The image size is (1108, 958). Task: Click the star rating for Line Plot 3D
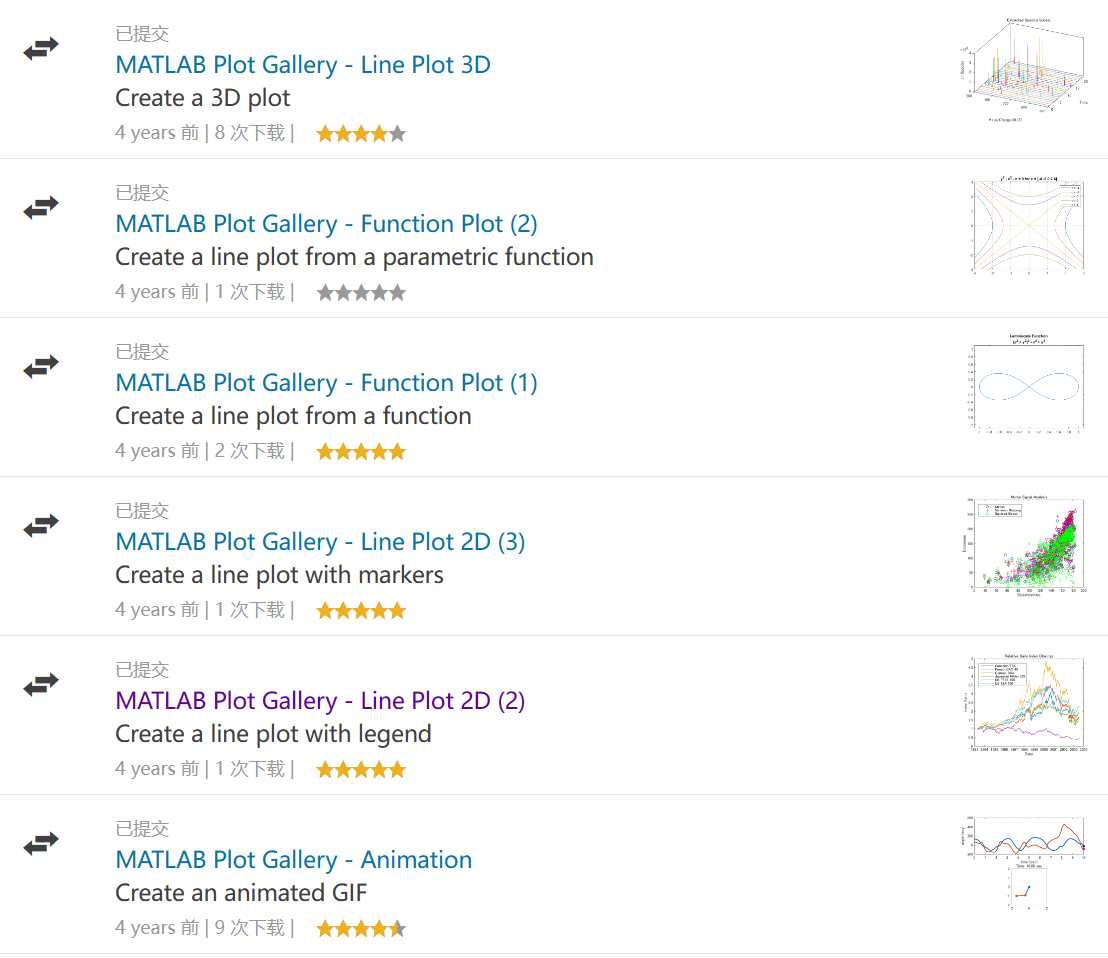click(361, 134)
